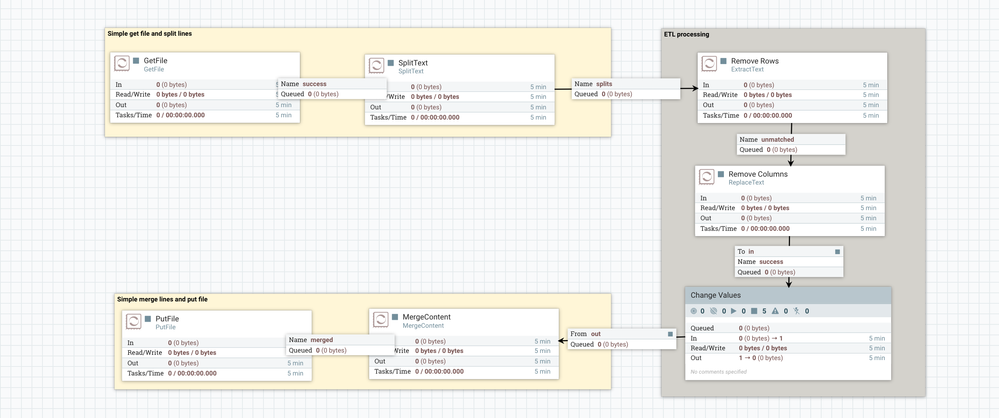The image size is (999, 418).
Task: Click the running play icon in Change Values
Action: [734, 311]
